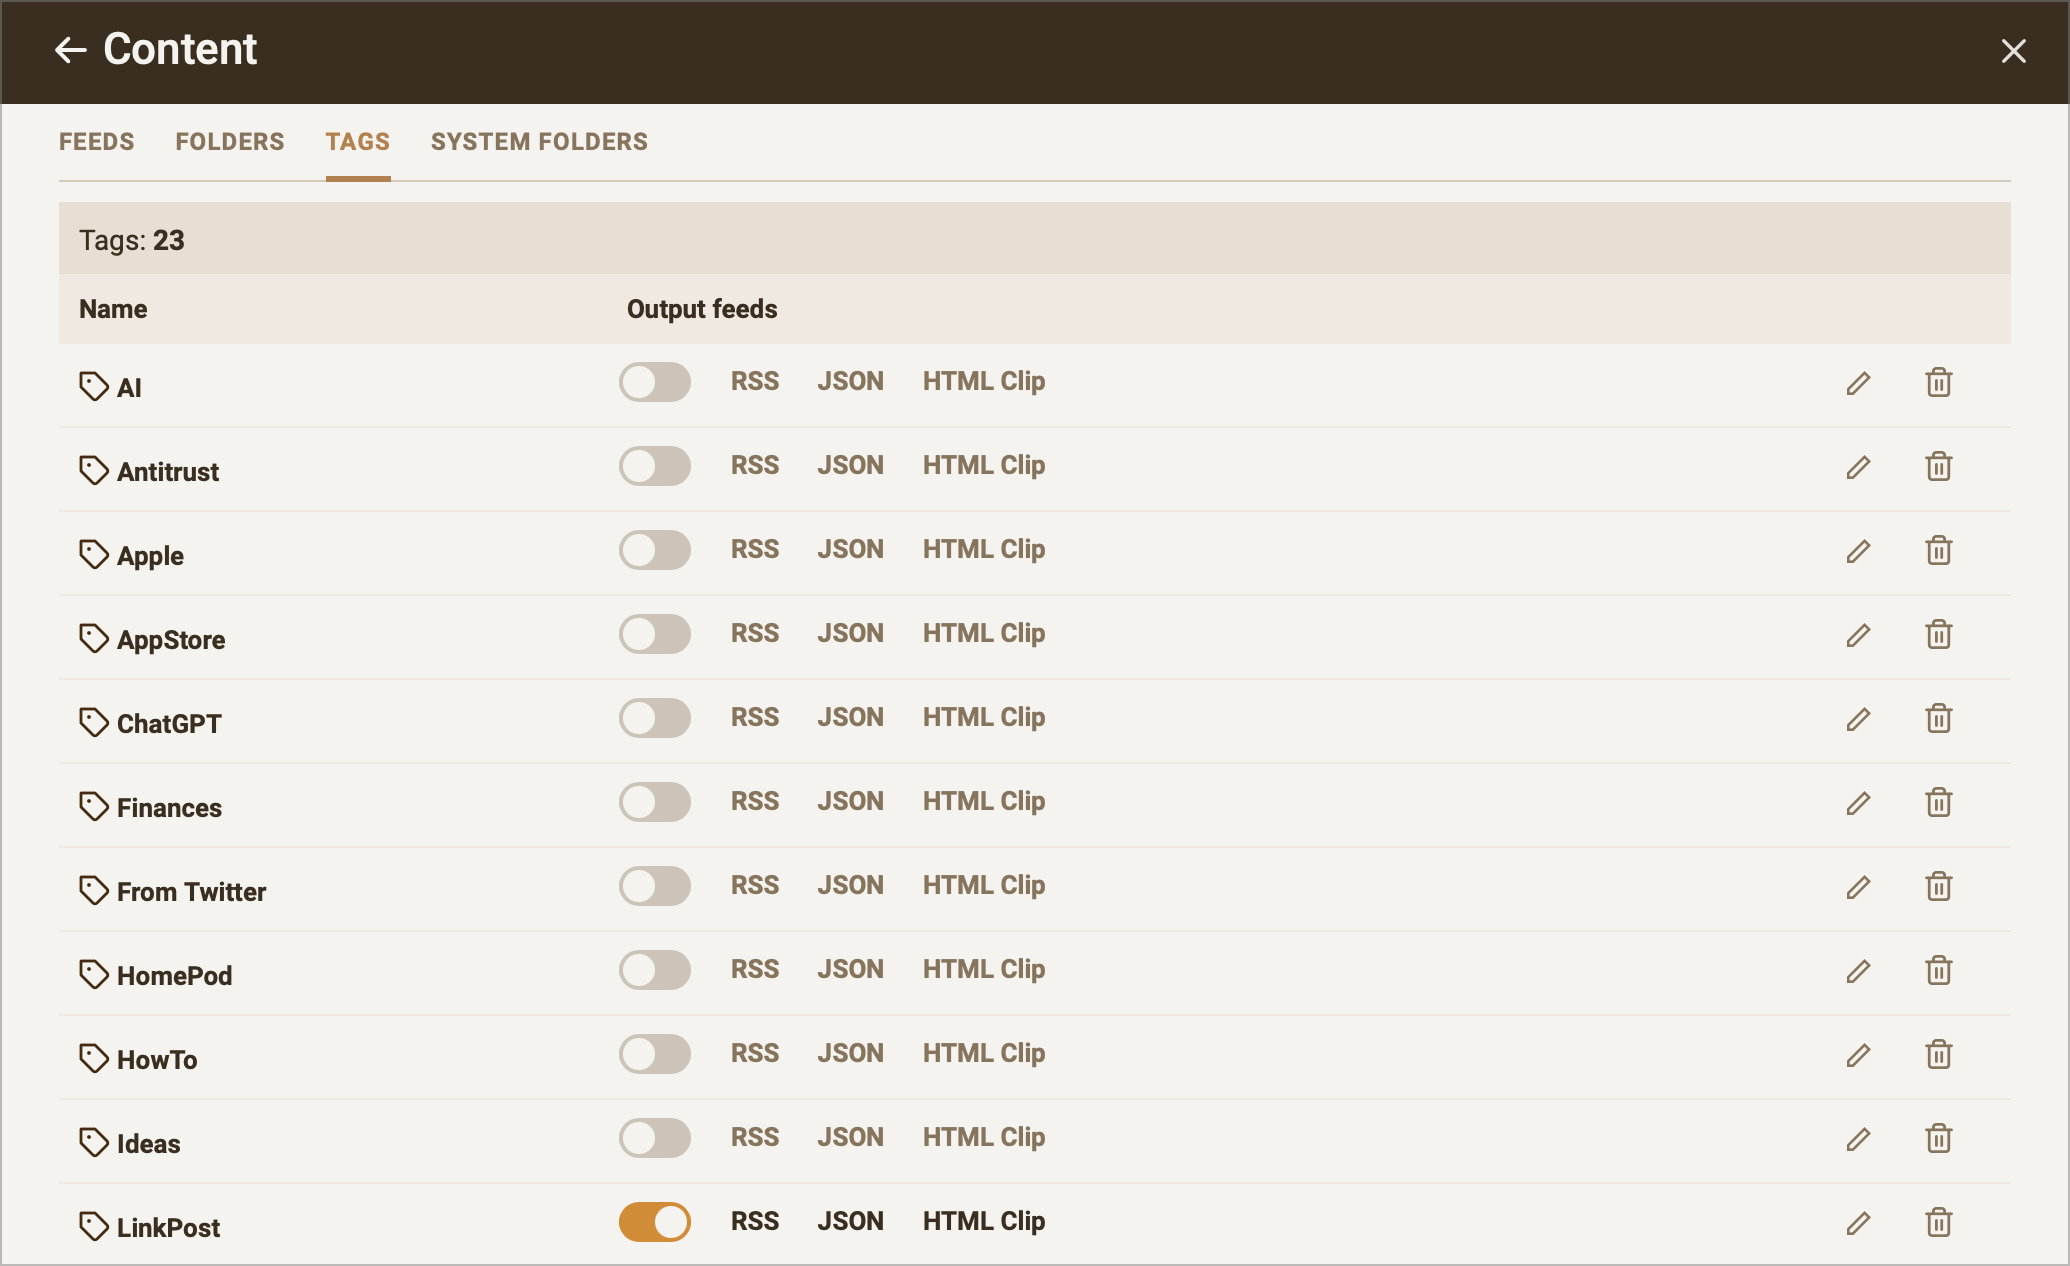The width and height of the screenshot is (2070, 1266).
Task: Switch to the FOLDERS tab
Action: pyautogui.click(x=229, y=141)
